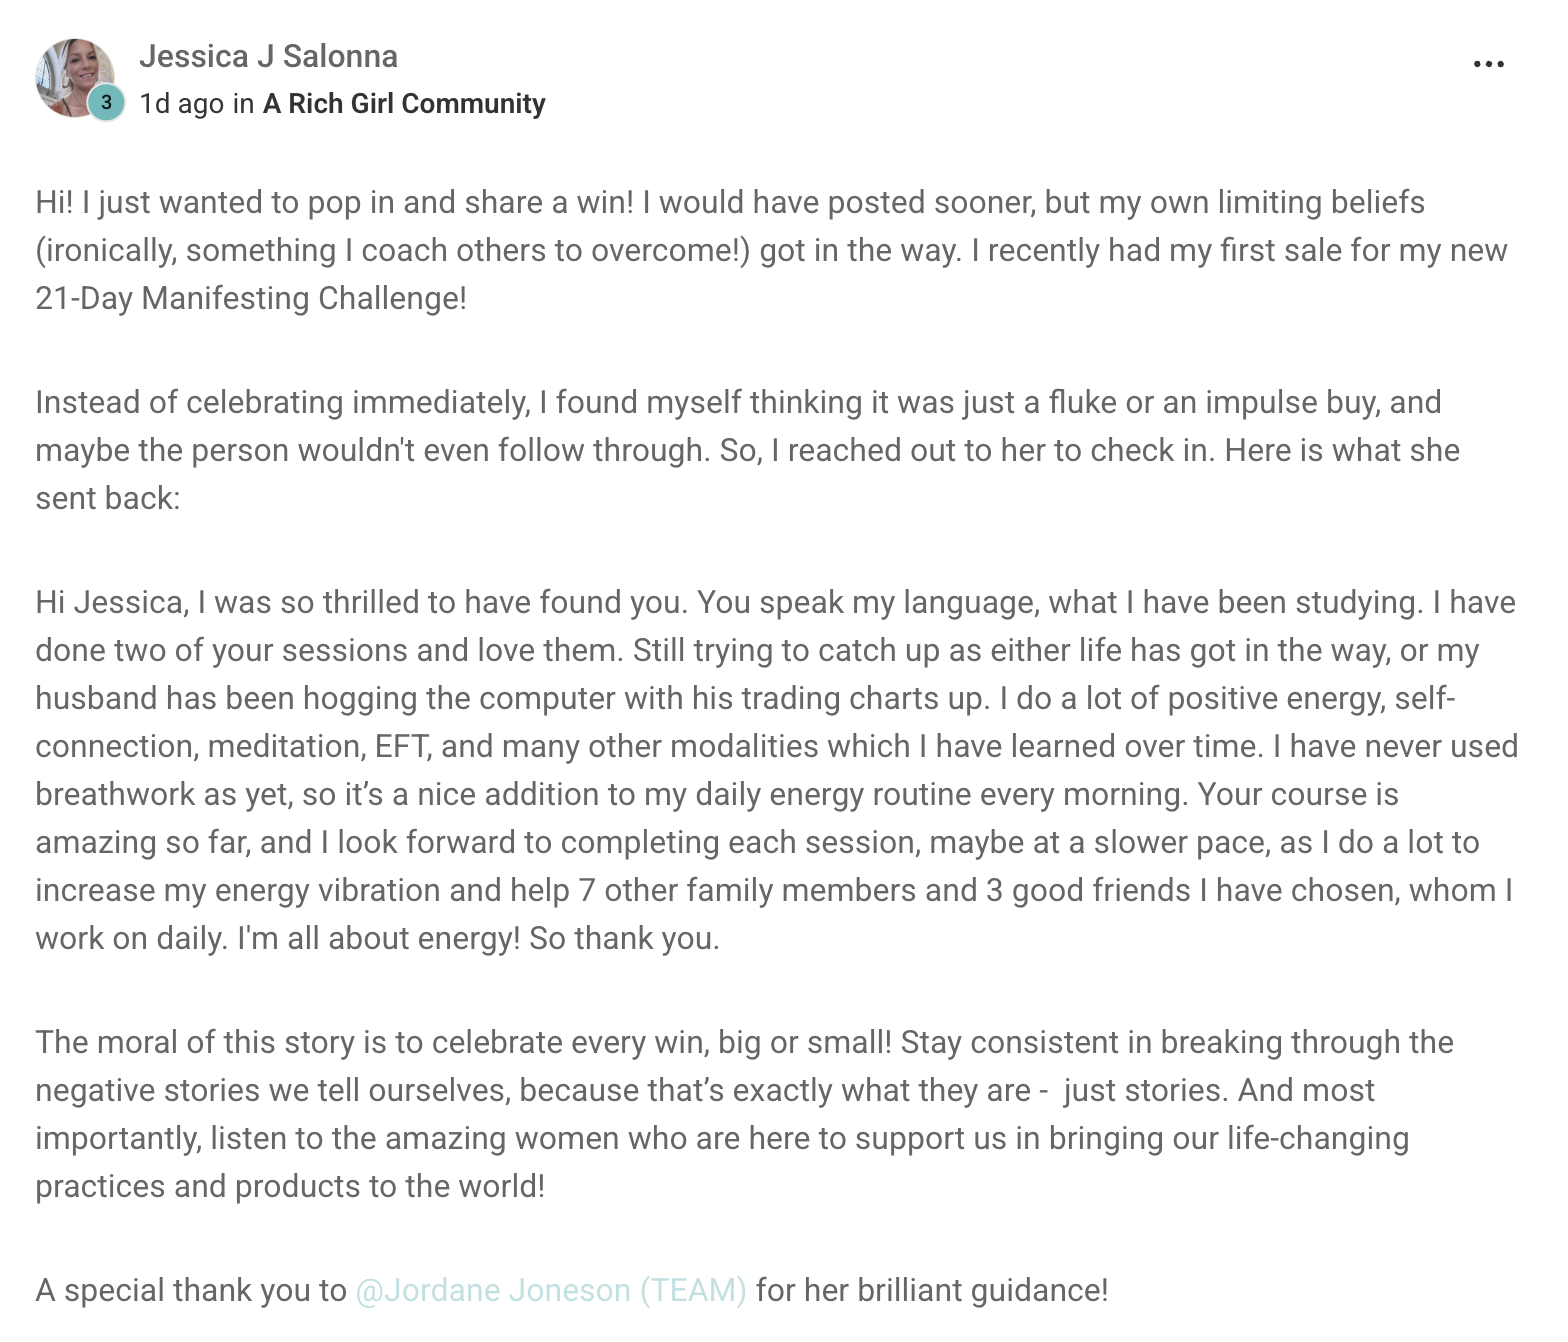Click the level 3 badge on avatar

point(106,102)
